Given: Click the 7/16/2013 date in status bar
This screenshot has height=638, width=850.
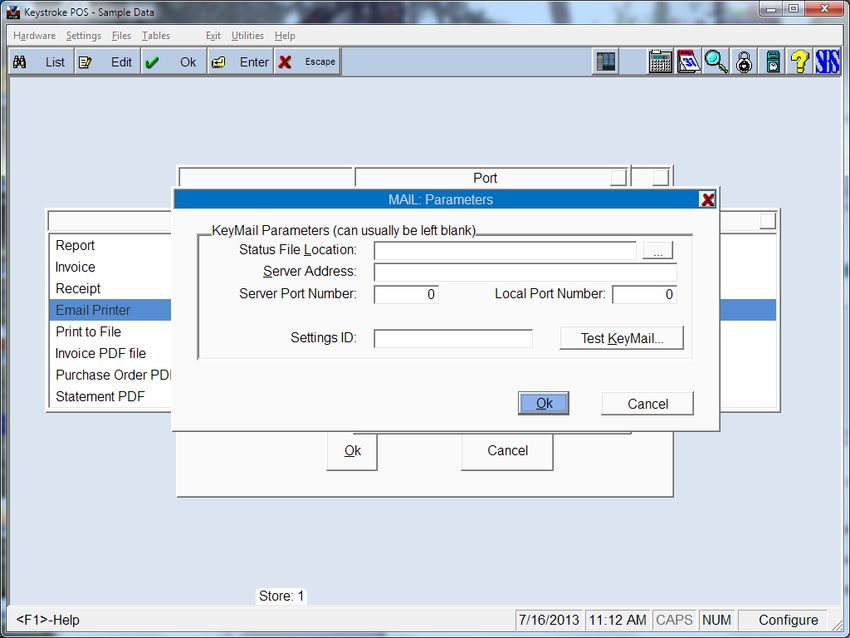Looking at the screenshot, I should [x=549, y=620].
